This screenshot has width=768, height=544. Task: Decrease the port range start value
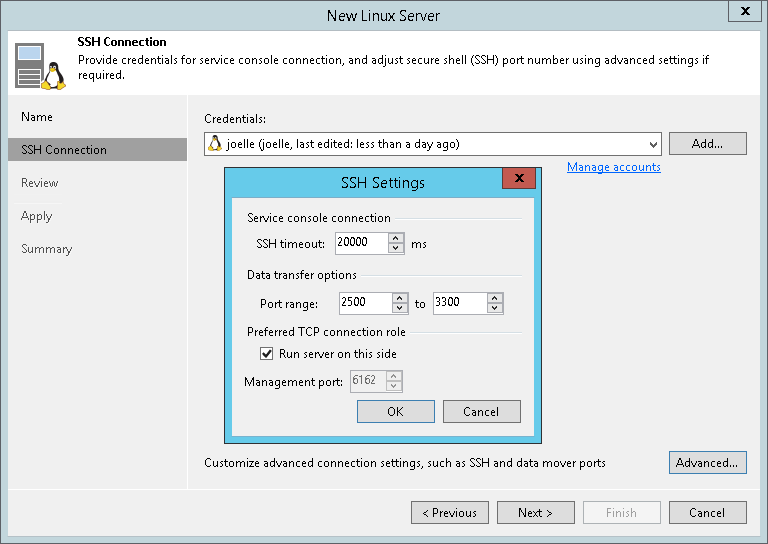coord(400,308)
